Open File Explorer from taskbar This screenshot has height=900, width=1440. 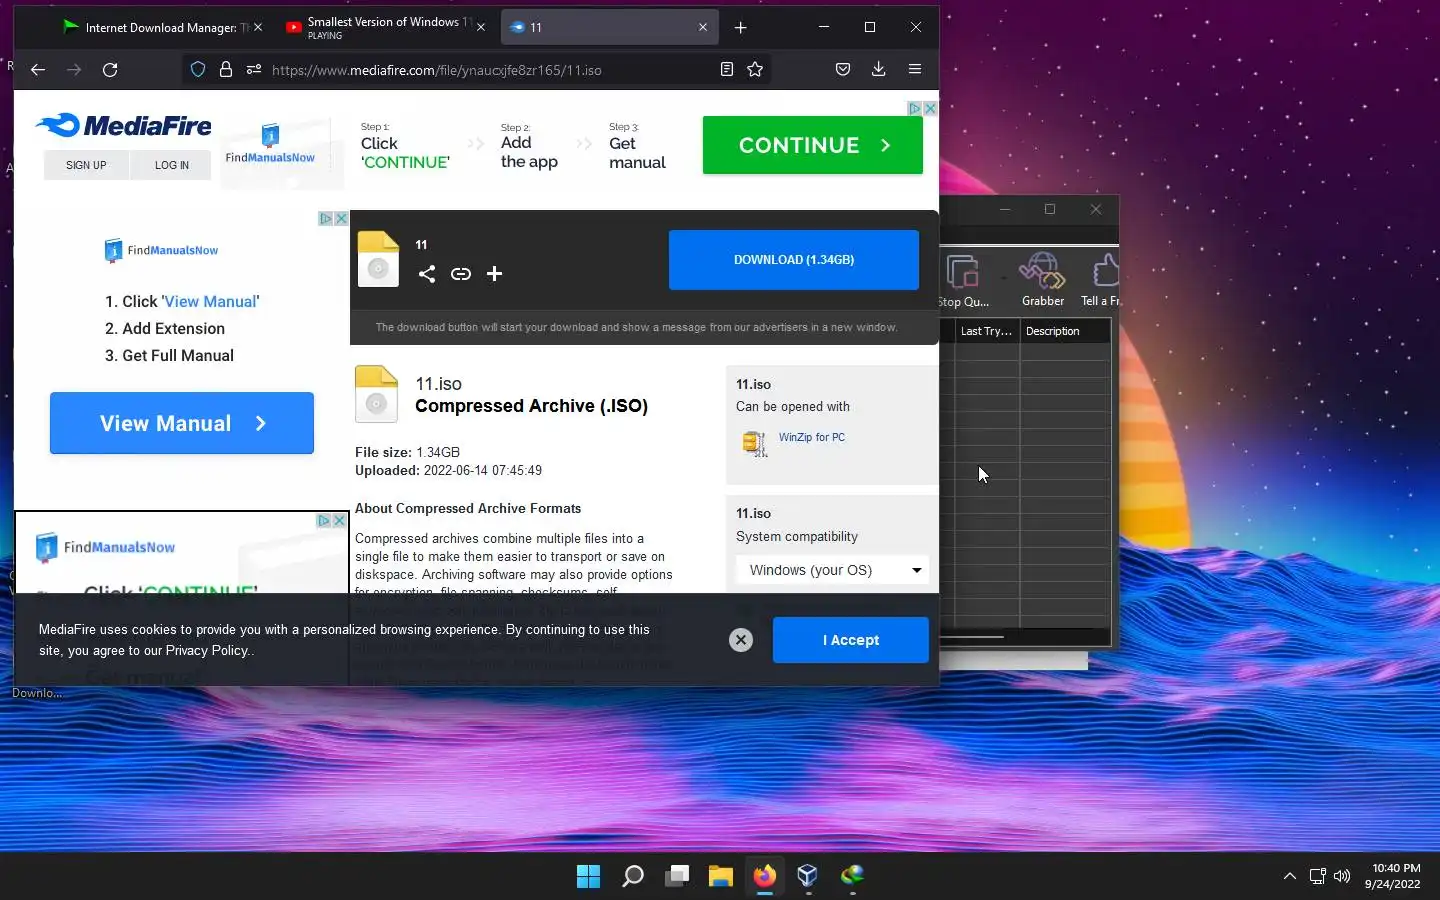point(721,877)
